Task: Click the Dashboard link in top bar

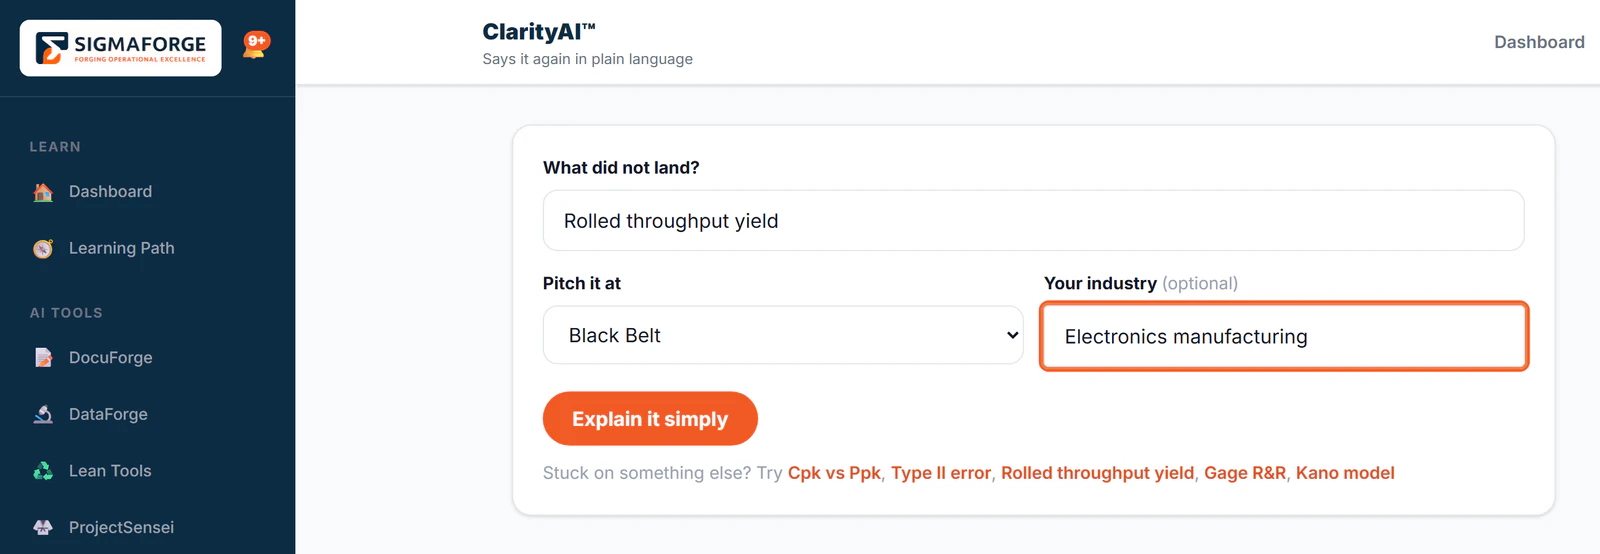Action: (x=1539, y=42)
